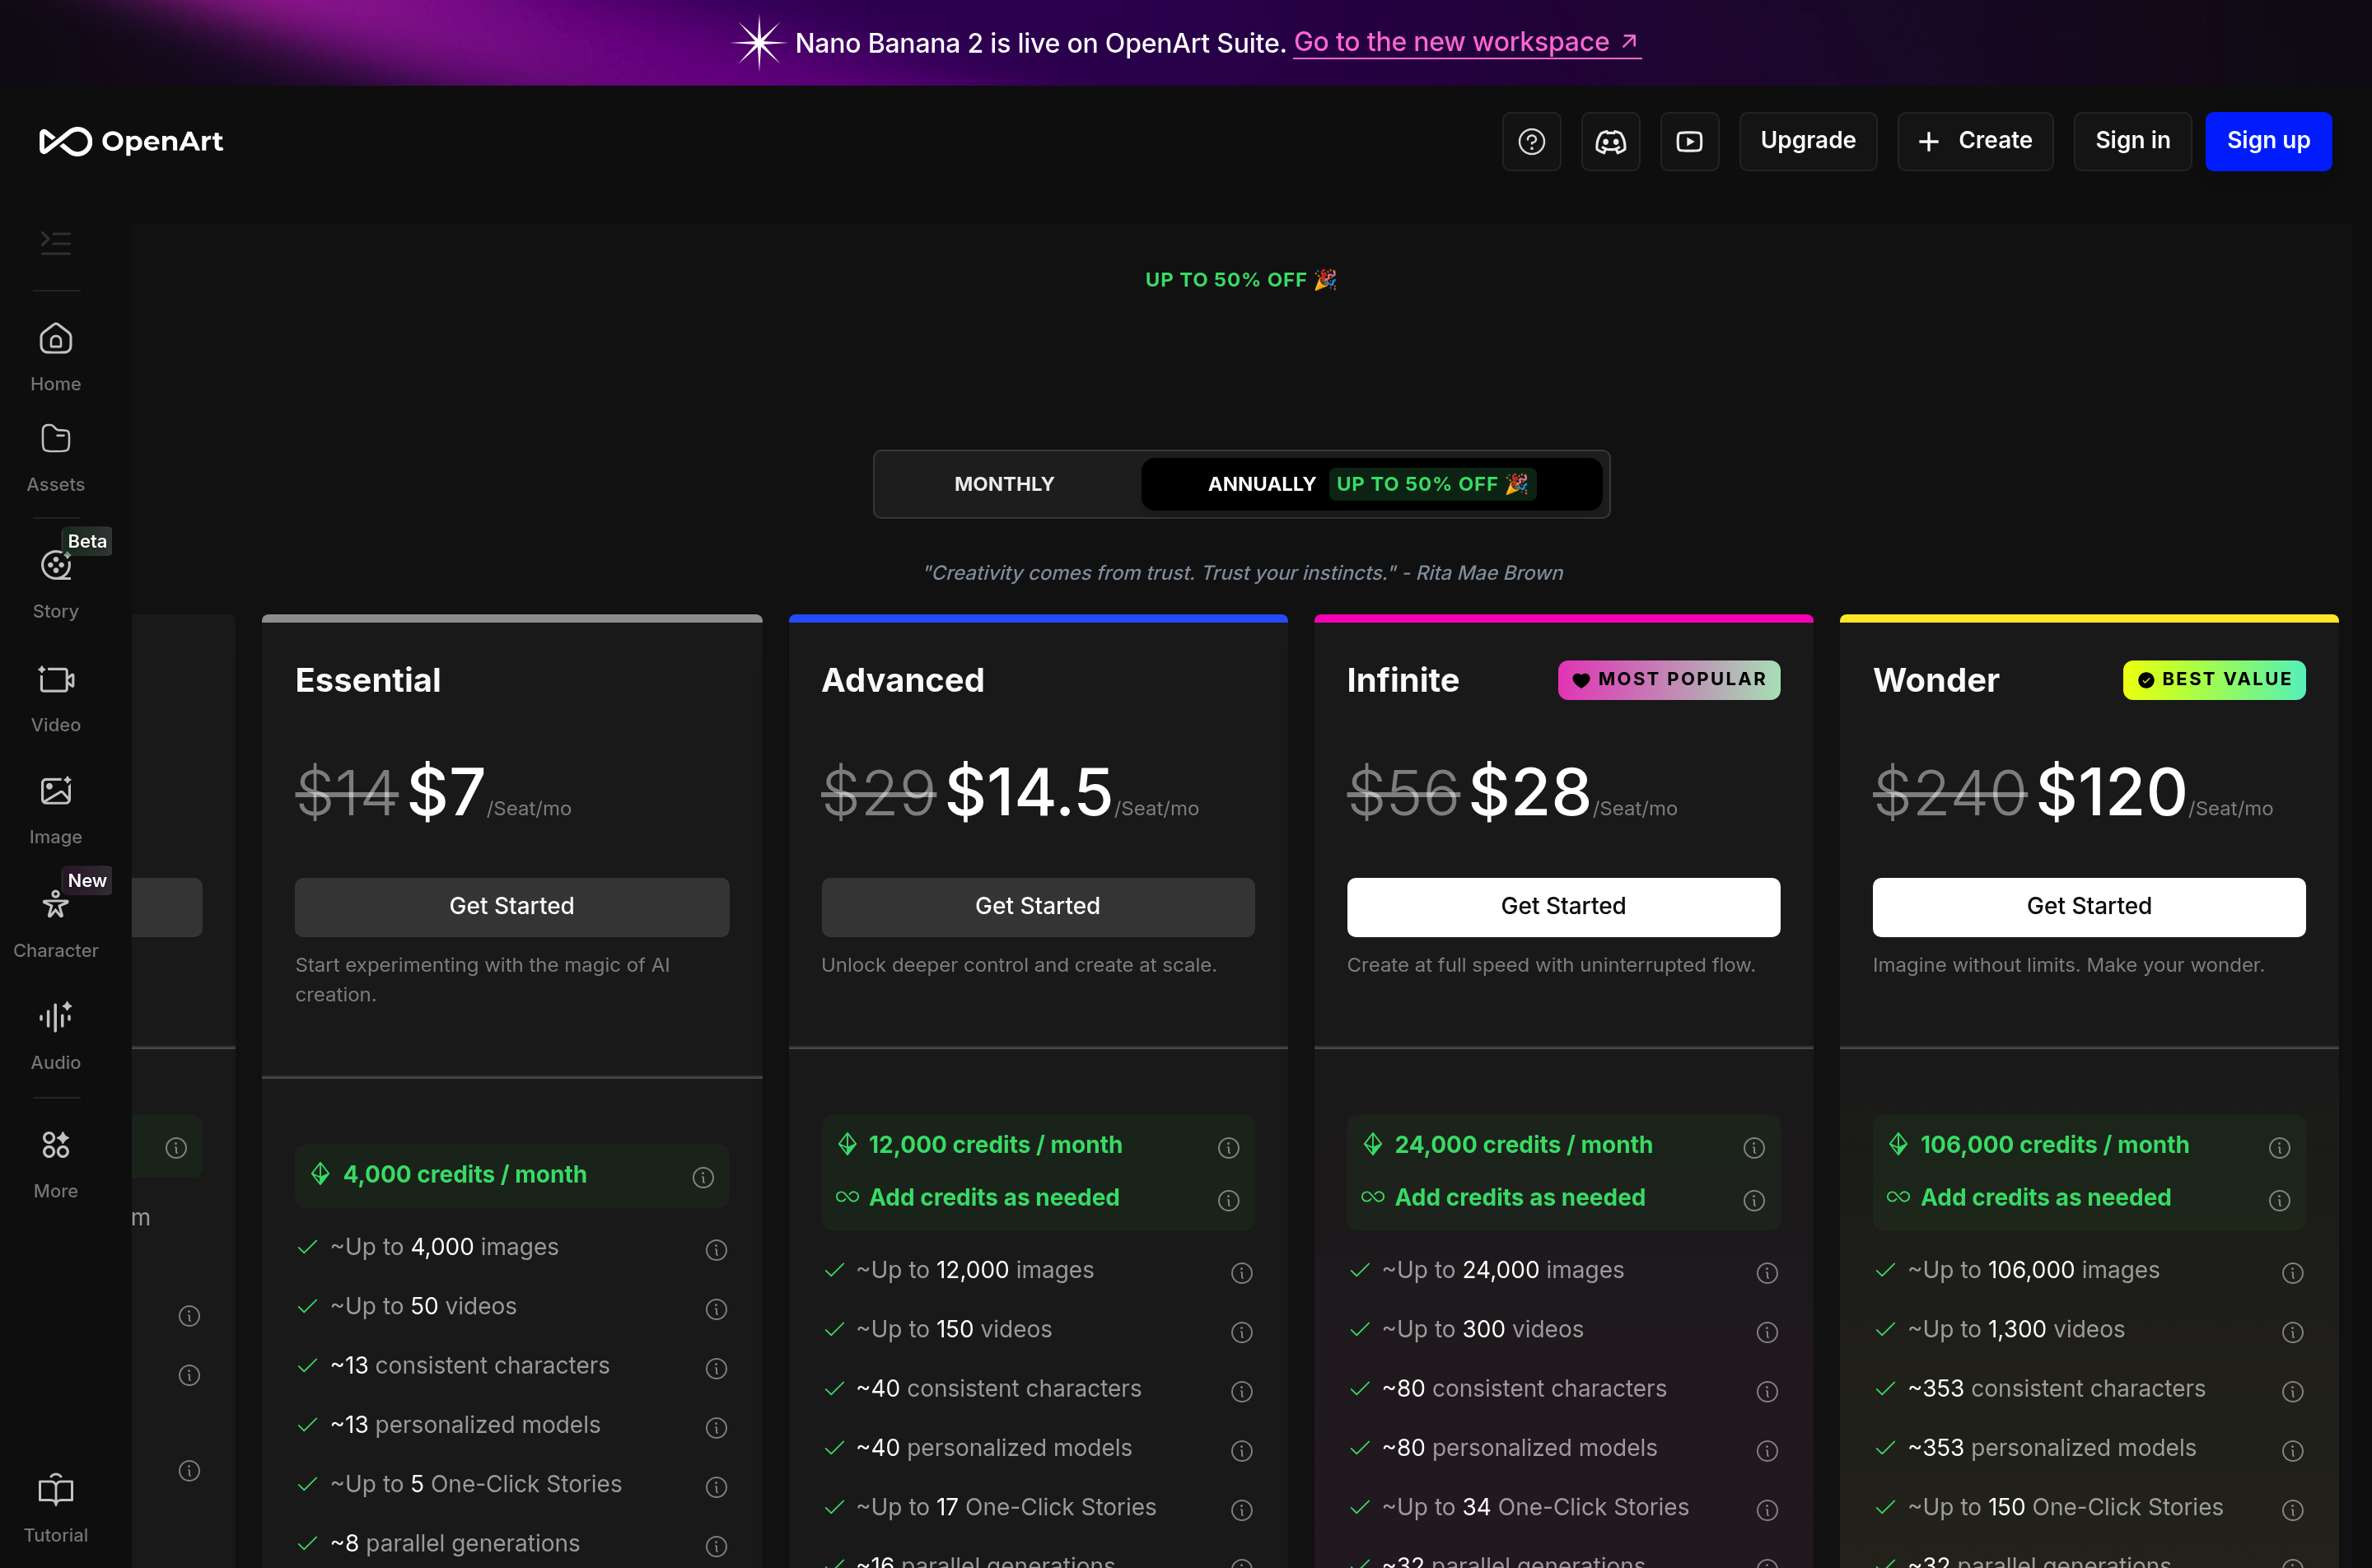Image resolution: width=2372 pixels, height=1568 pixels.
Task: Show info for 4,000 credits / month
Action: 703,1177
